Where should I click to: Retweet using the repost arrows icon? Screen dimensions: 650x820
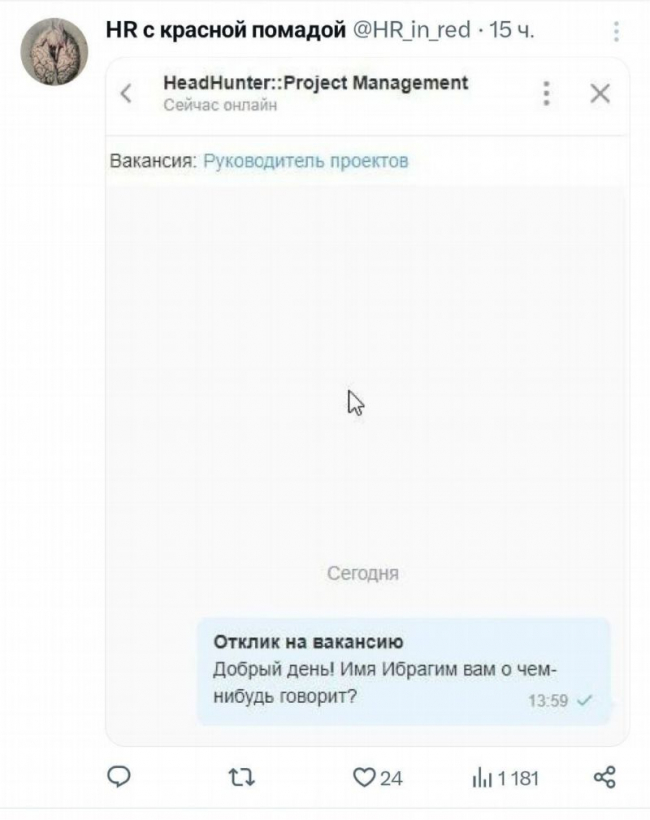pos(242,778)
